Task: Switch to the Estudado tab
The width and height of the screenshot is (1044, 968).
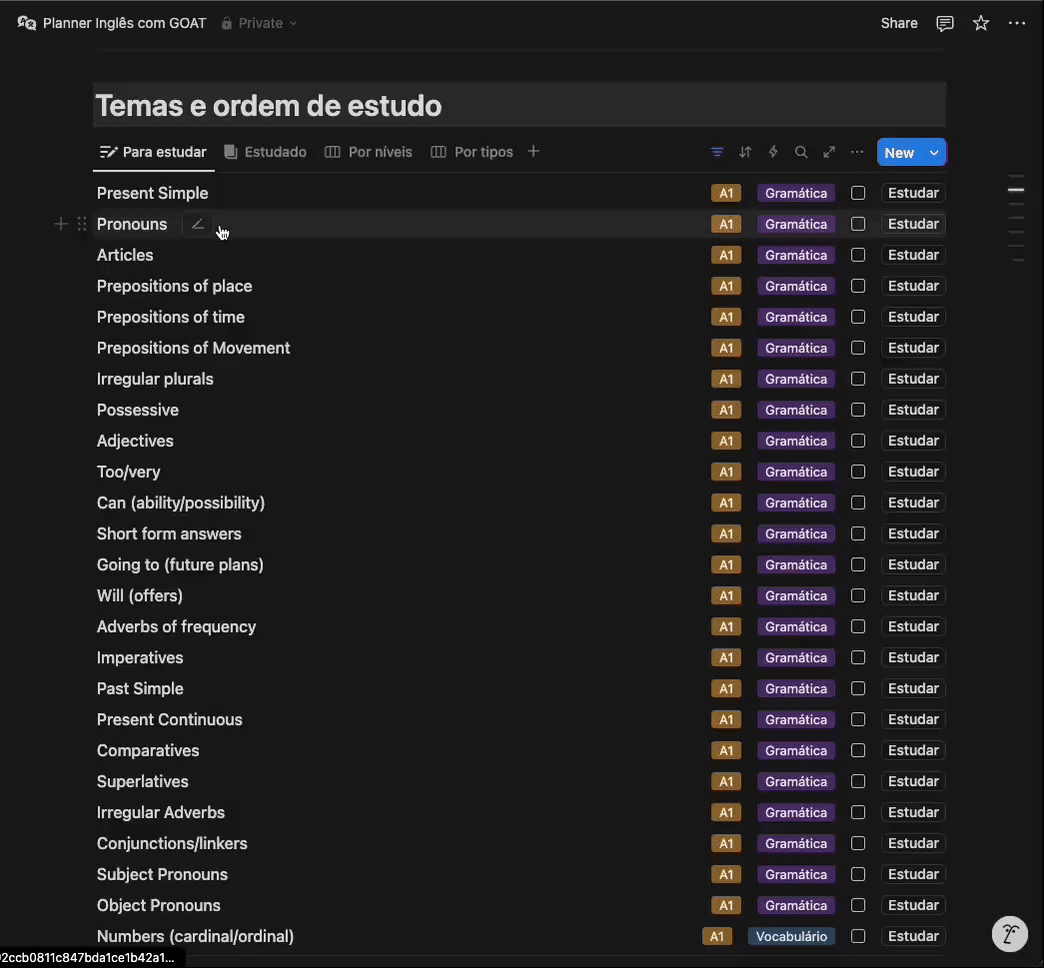Action: click(x=265, y=152)
